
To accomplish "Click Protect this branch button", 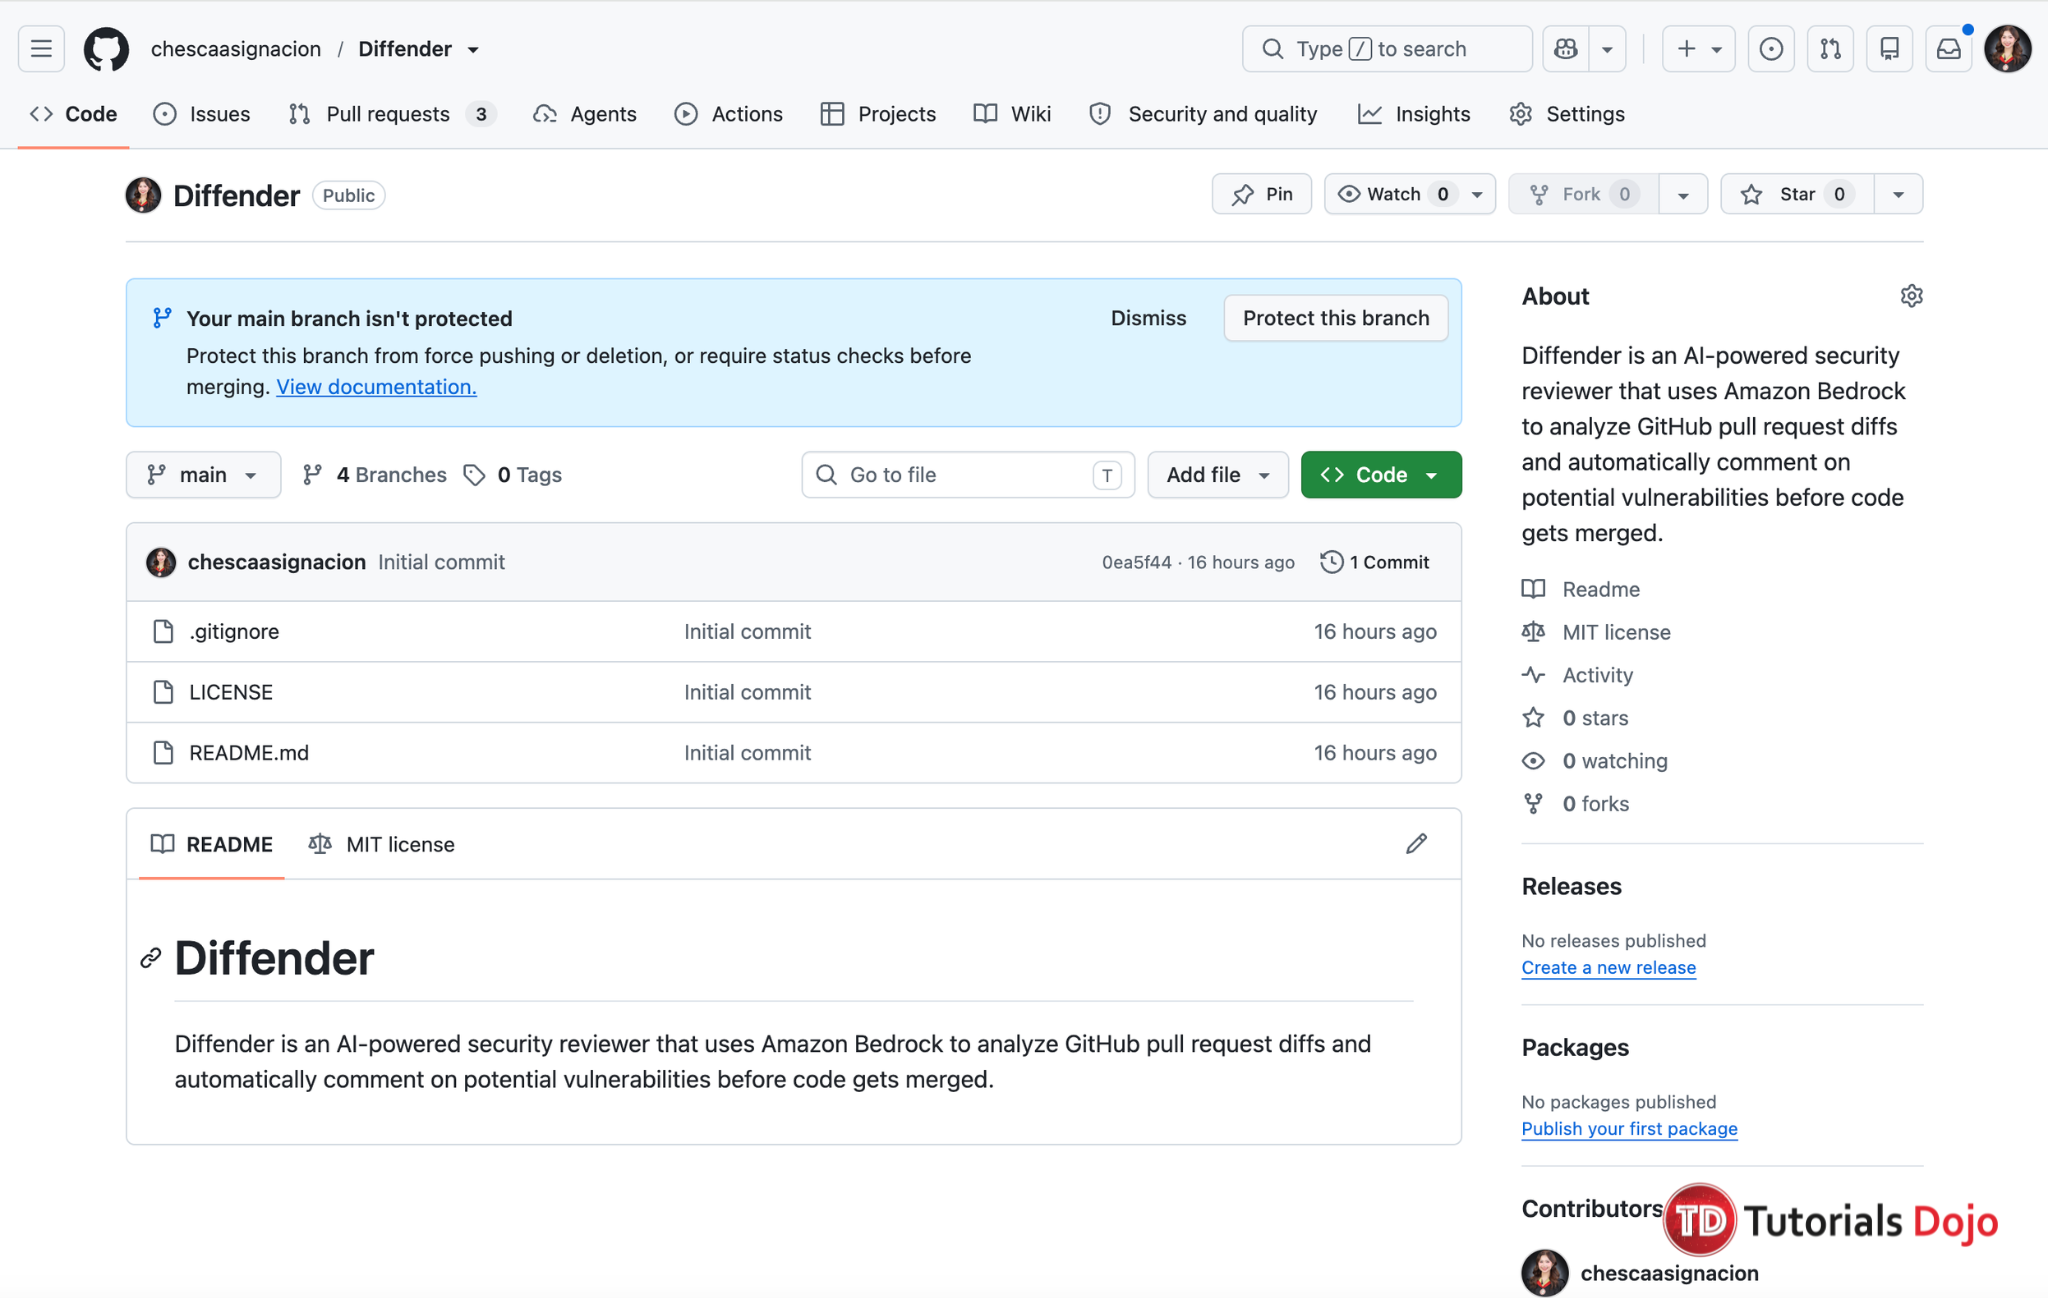I will click(1336, 318).
